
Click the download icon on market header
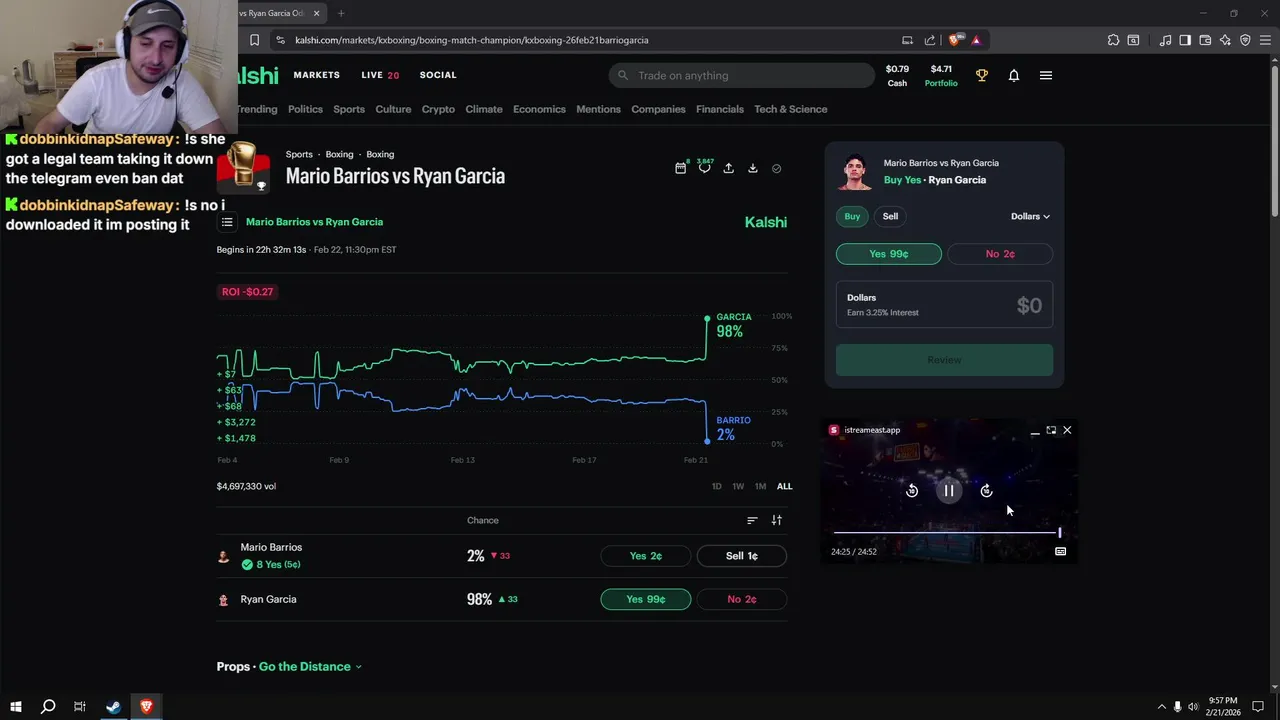click(x=752, y=168)
